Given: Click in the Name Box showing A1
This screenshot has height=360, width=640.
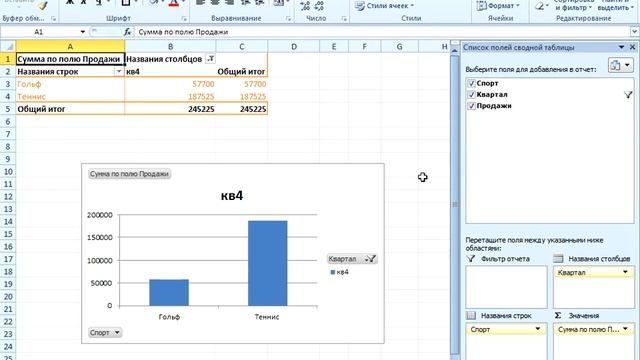Looking at the screenshot, I should click(39, 32).
